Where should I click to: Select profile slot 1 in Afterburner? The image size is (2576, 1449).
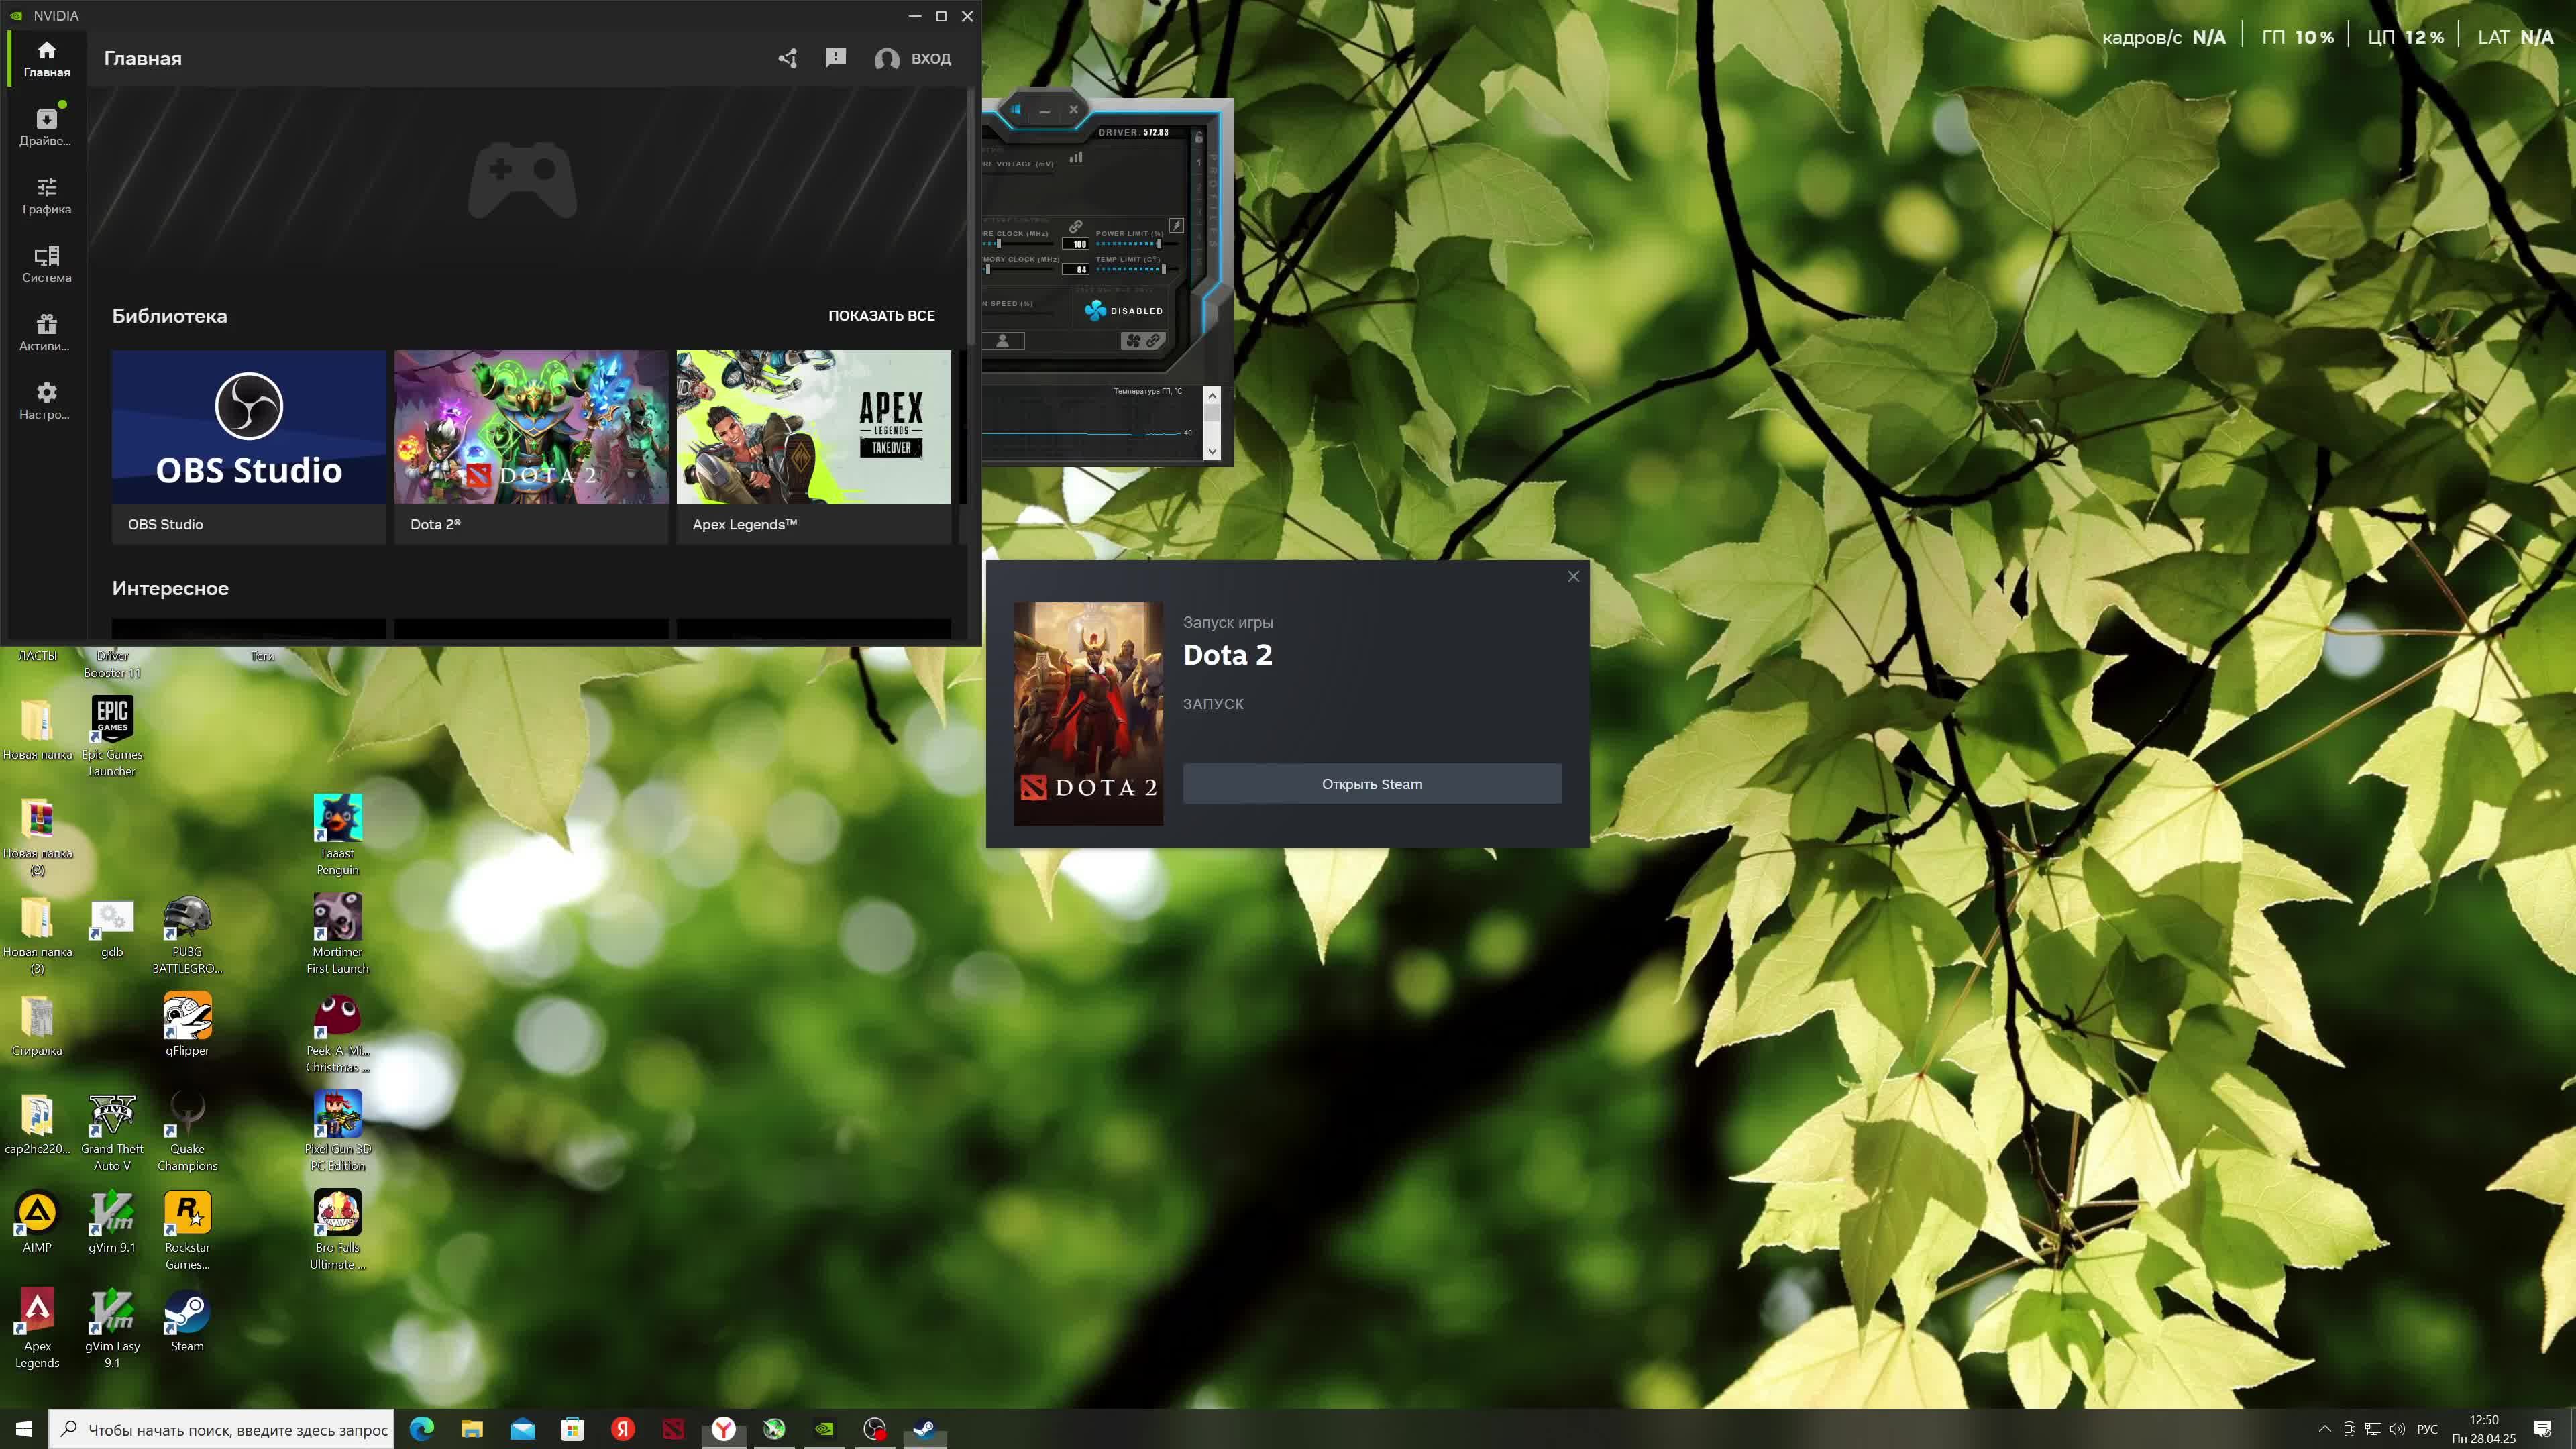point(1198,162)
